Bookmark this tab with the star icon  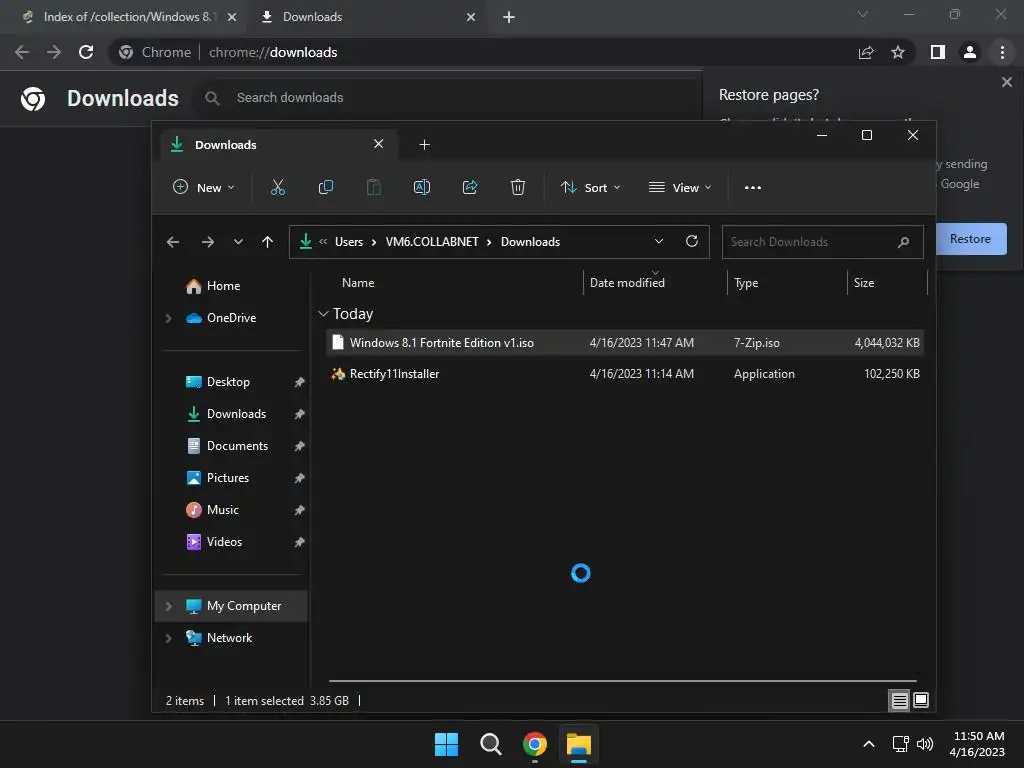pos(898,52)
